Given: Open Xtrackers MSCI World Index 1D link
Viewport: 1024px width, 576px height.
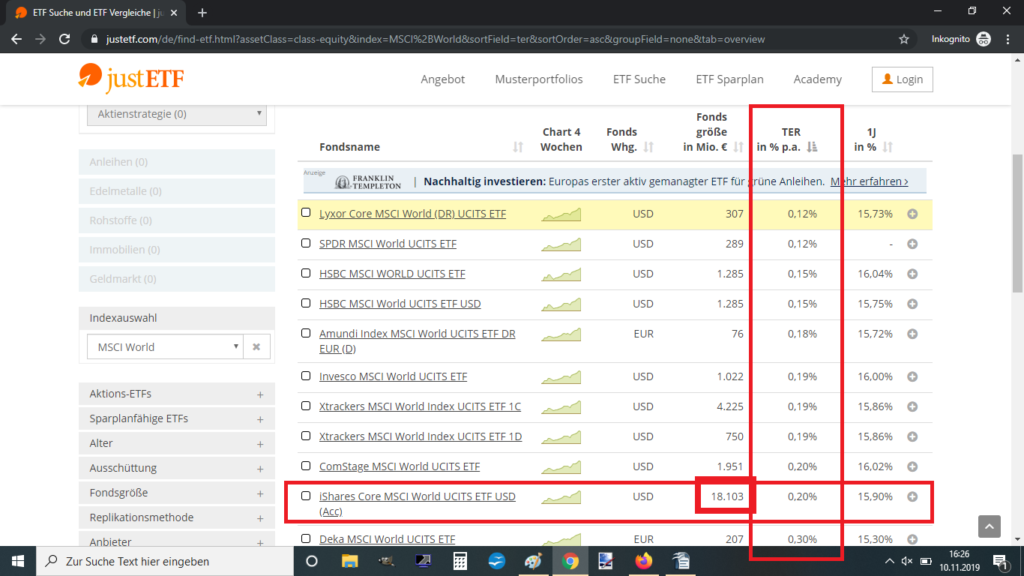Looking at the screenshot, I should click(x=420, y=436).
